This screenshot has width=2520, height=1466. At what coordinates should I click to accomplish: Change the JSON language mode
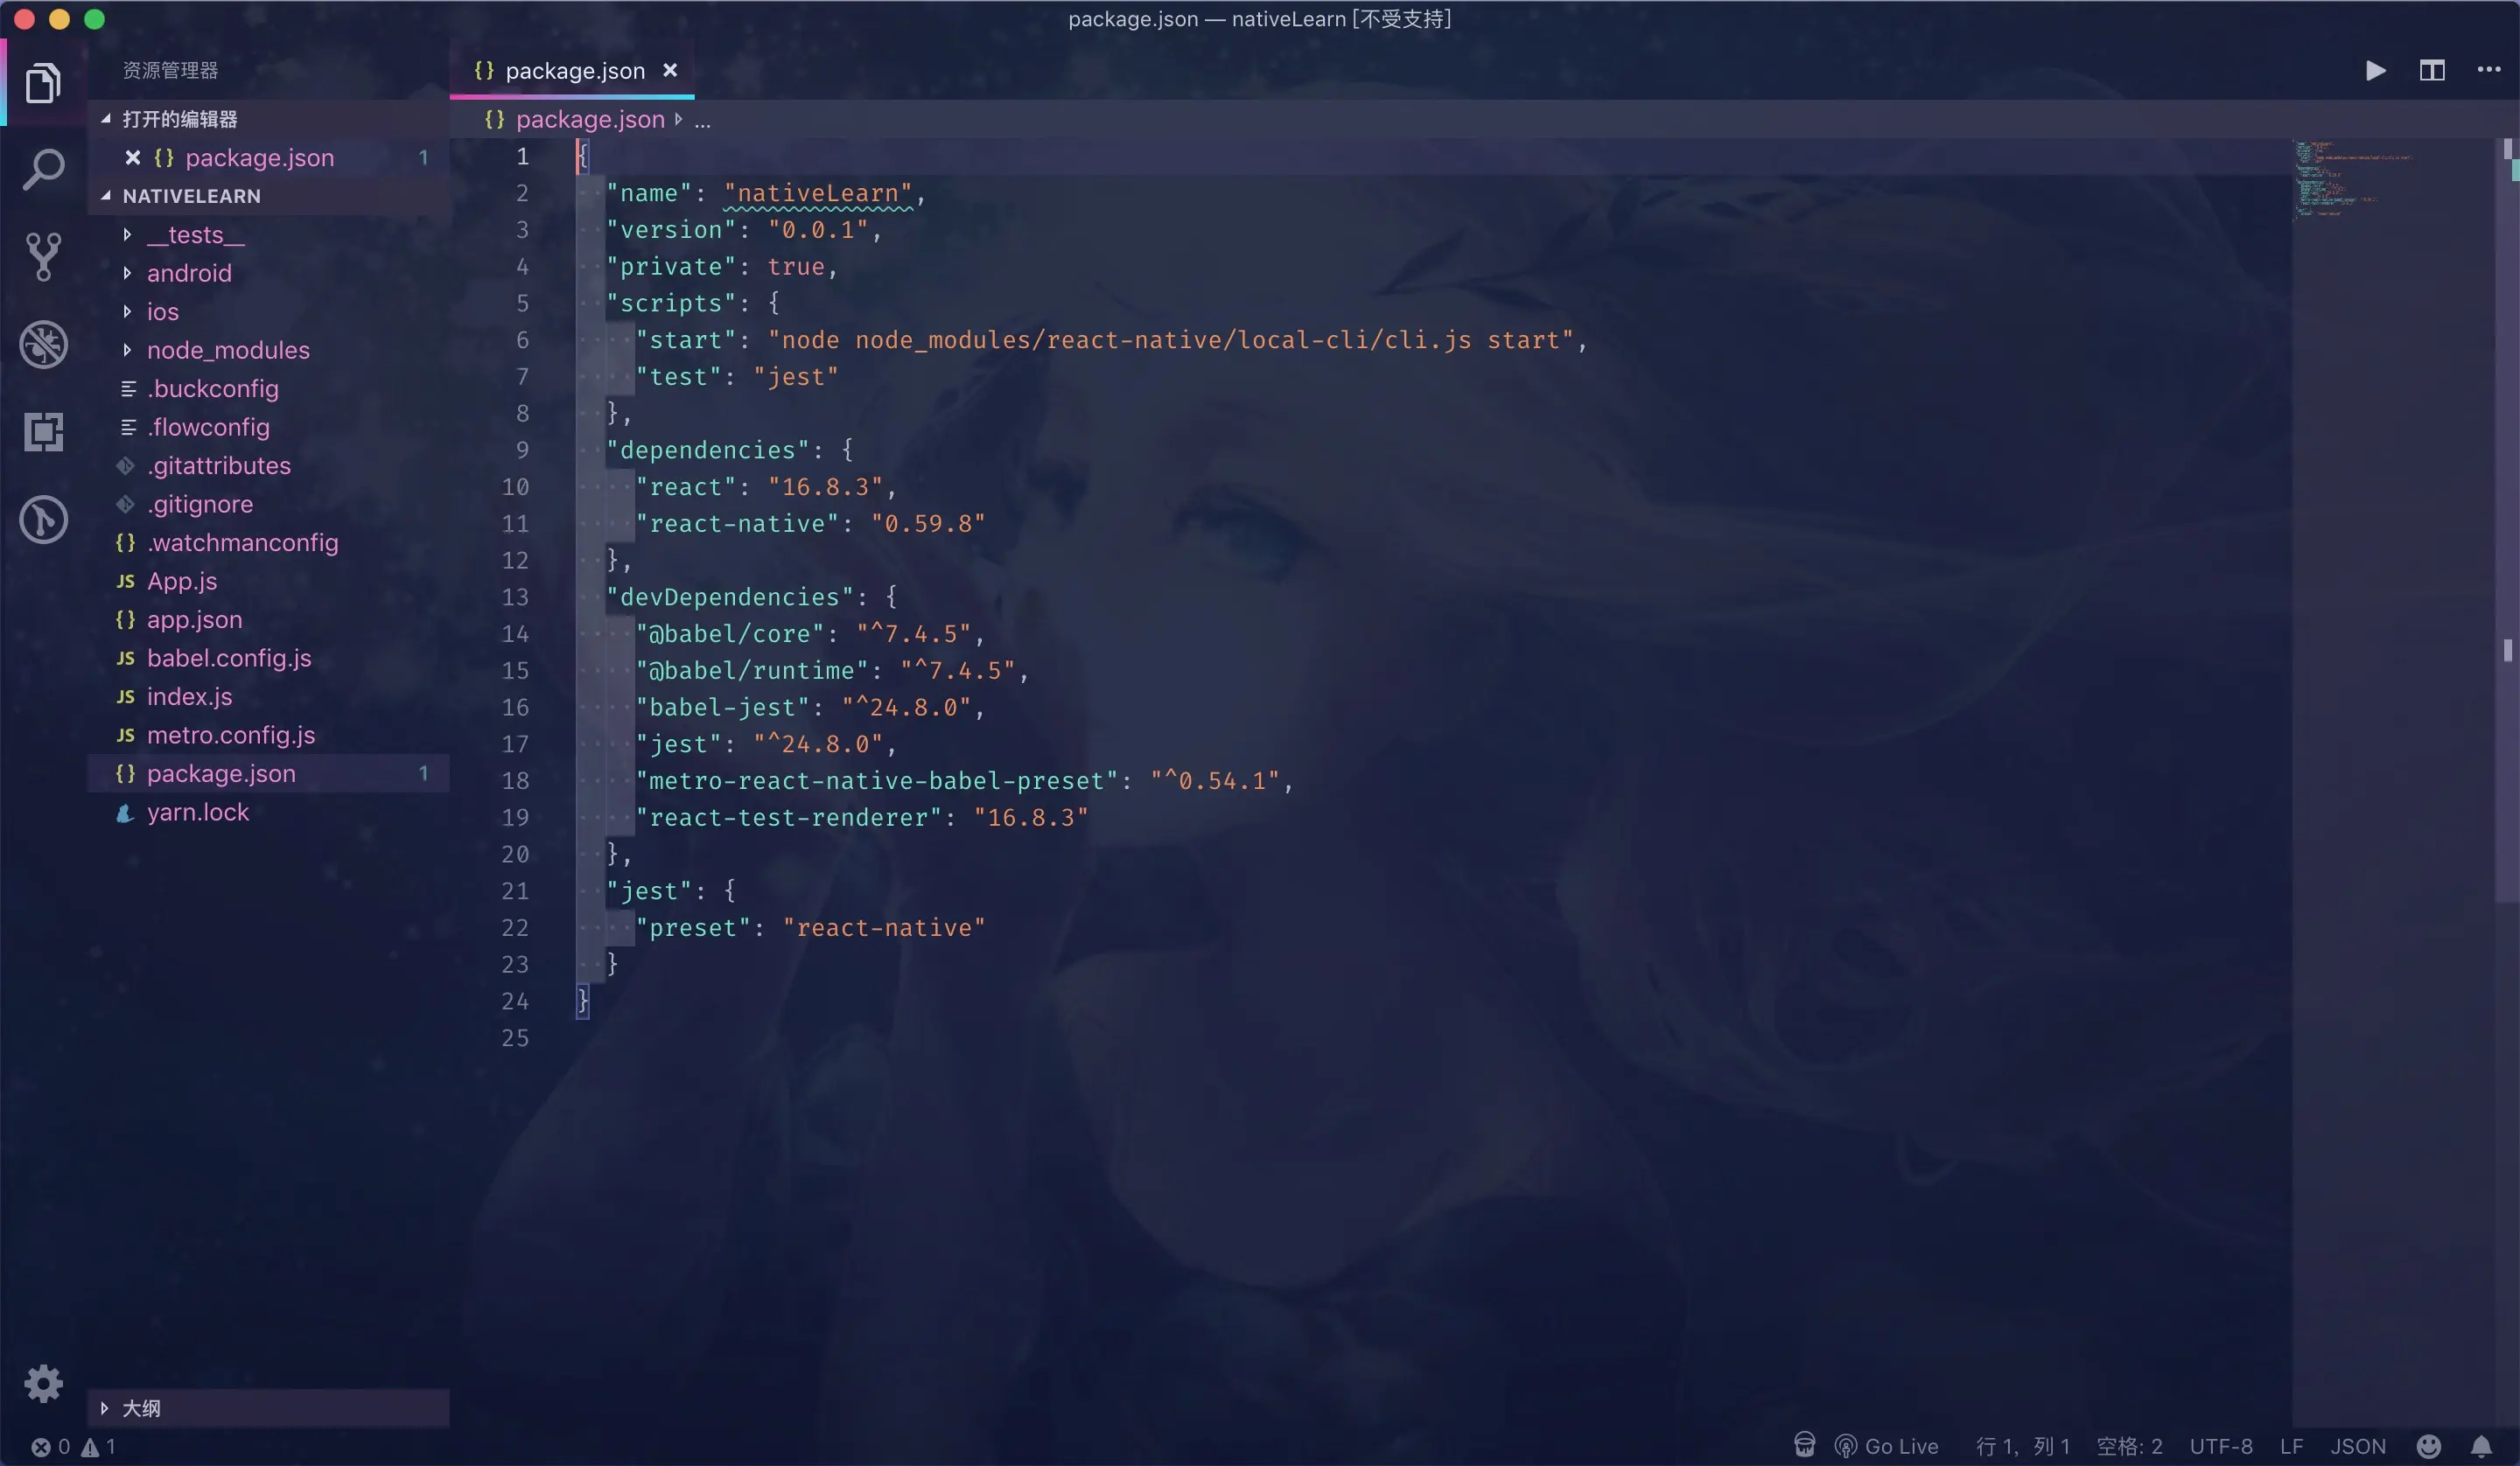(2358, 1446)
